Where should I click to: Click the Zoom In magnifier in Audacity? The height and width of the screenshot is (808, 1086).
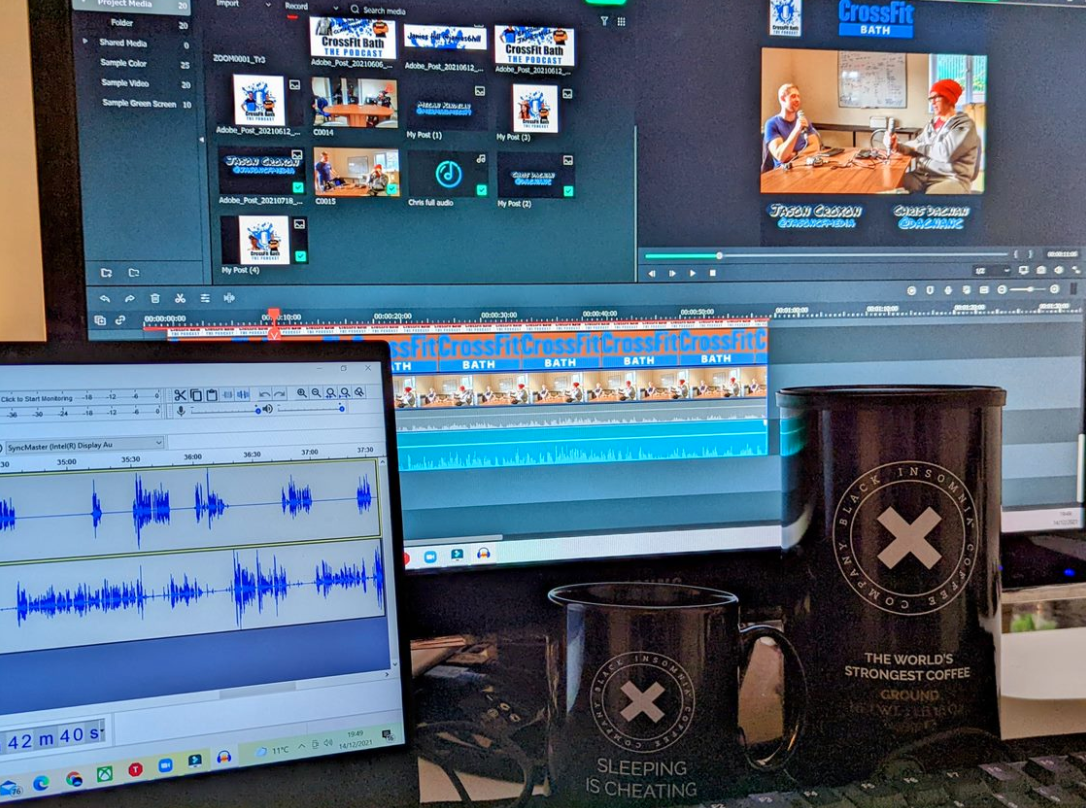(301, 393)
